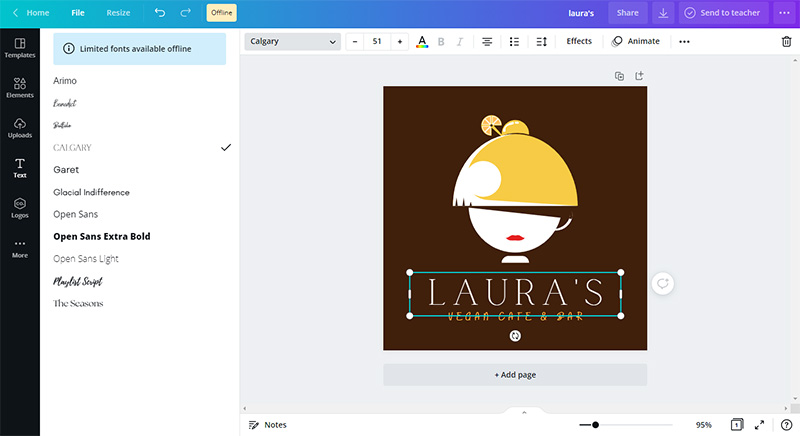Select the Open Sans Light font

[x=86, y=259]
